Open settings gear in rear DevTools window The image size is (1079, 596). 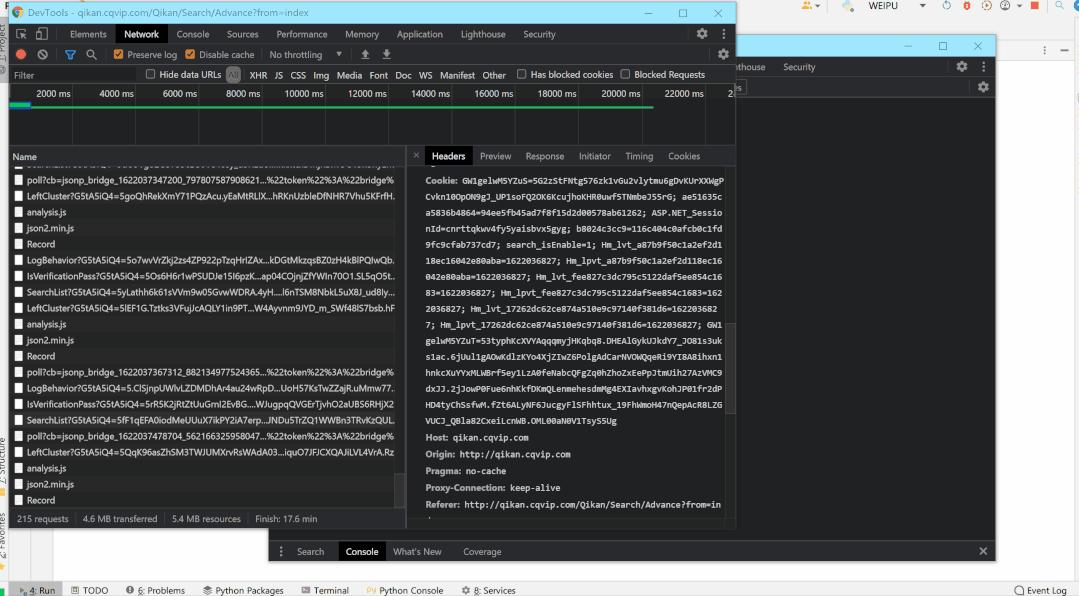pos(962,67)
